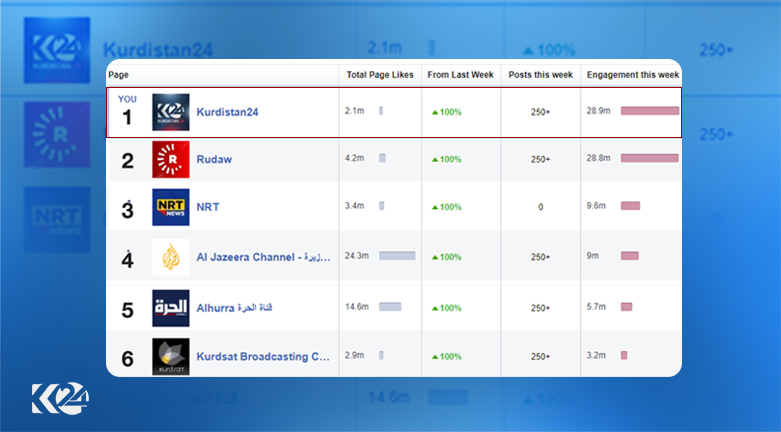
Task: Click the Kurdistan24 page logo thumbnail
Action: click(x=170, y=112)
